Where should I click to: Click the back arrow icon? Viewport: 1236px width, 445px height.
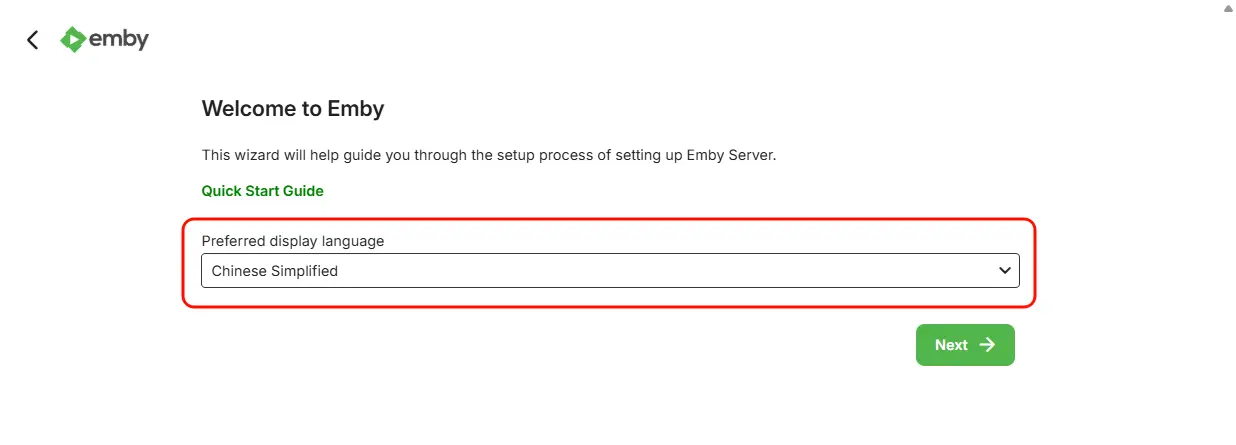point(33,40)
